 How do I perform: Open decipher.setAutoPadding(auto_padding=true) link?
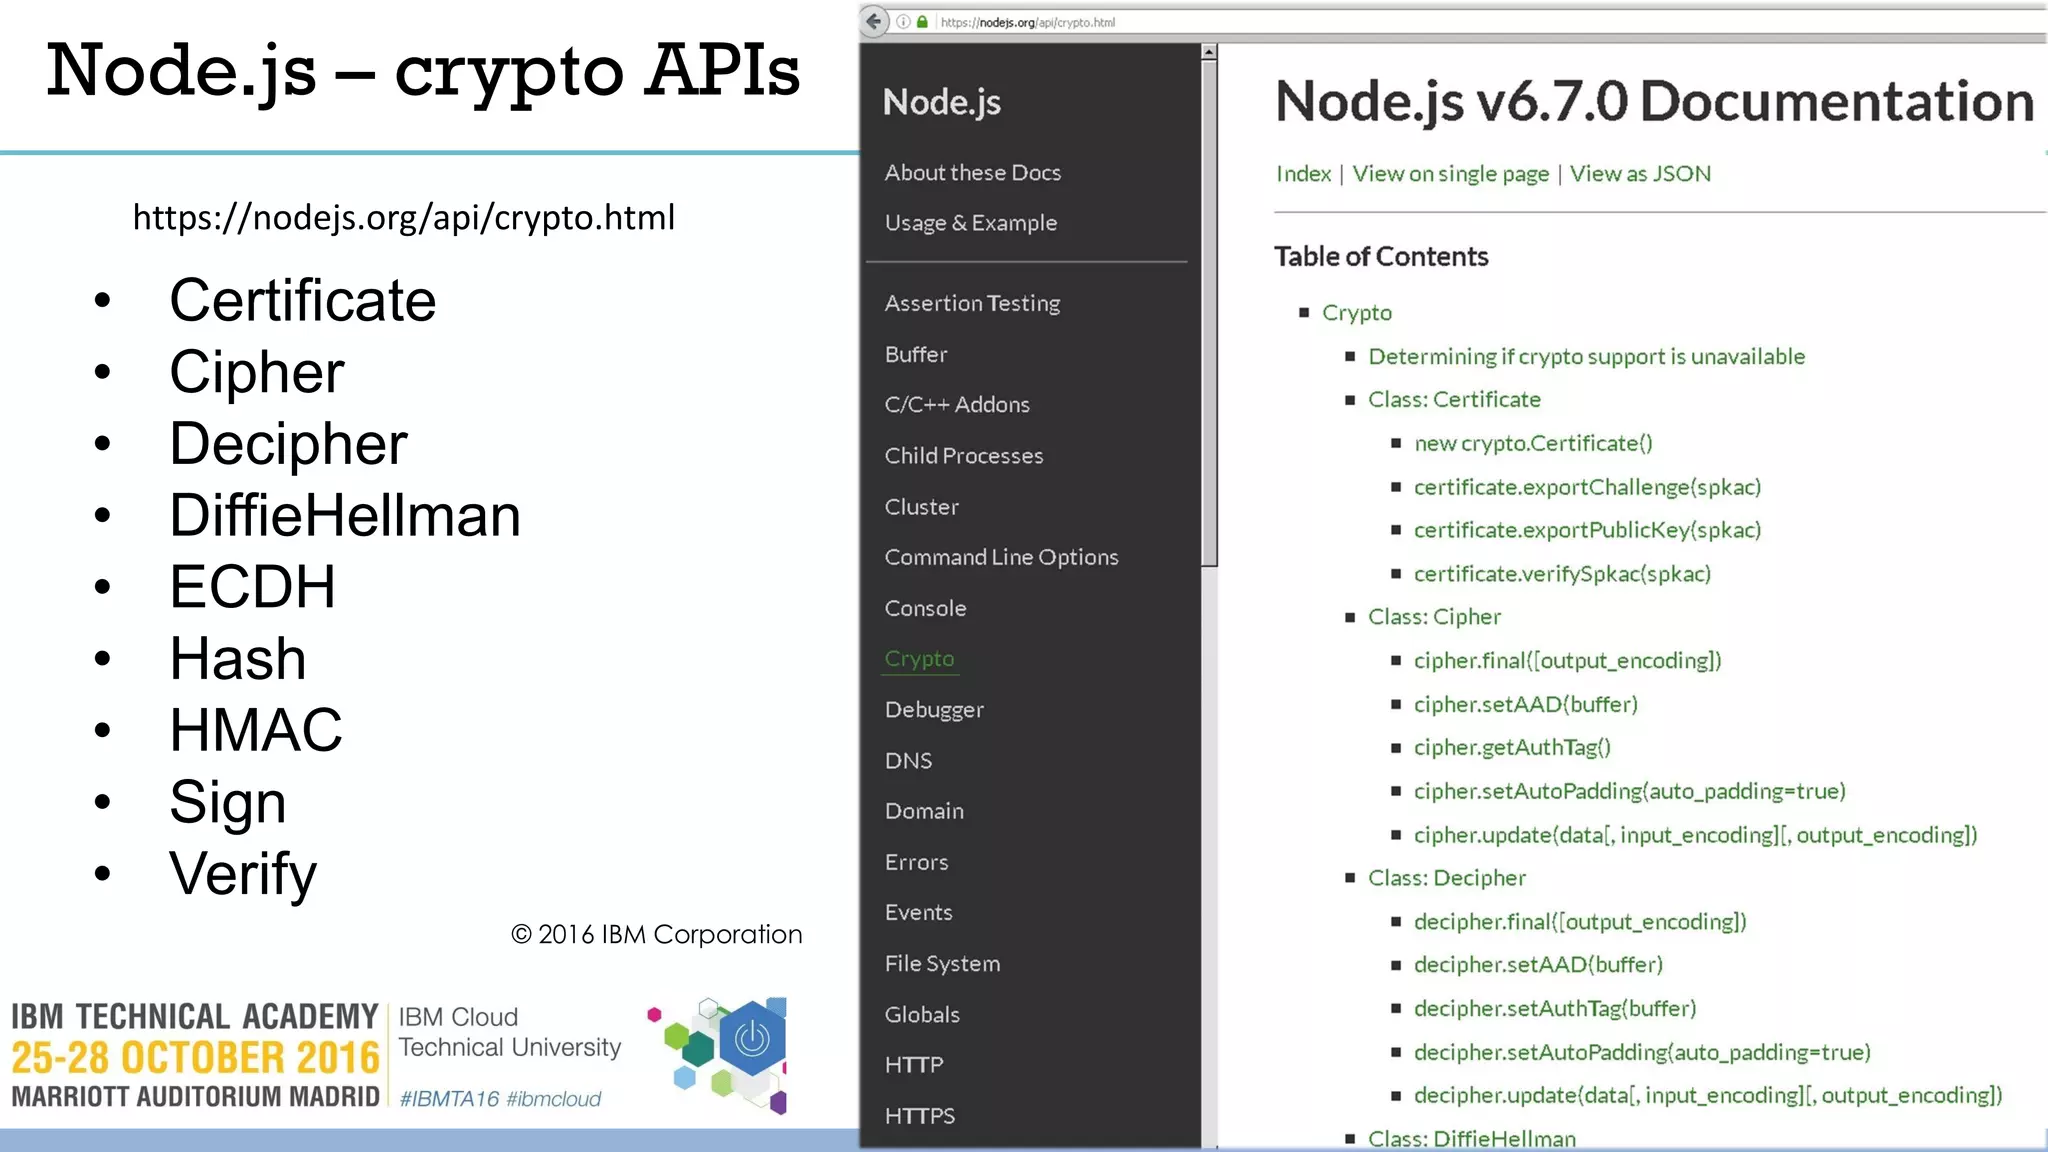click(1642, 1053)
